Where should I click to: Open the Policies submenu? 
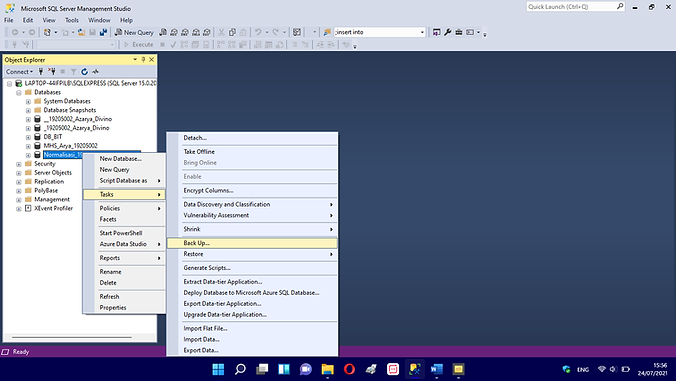coord(124,208)
